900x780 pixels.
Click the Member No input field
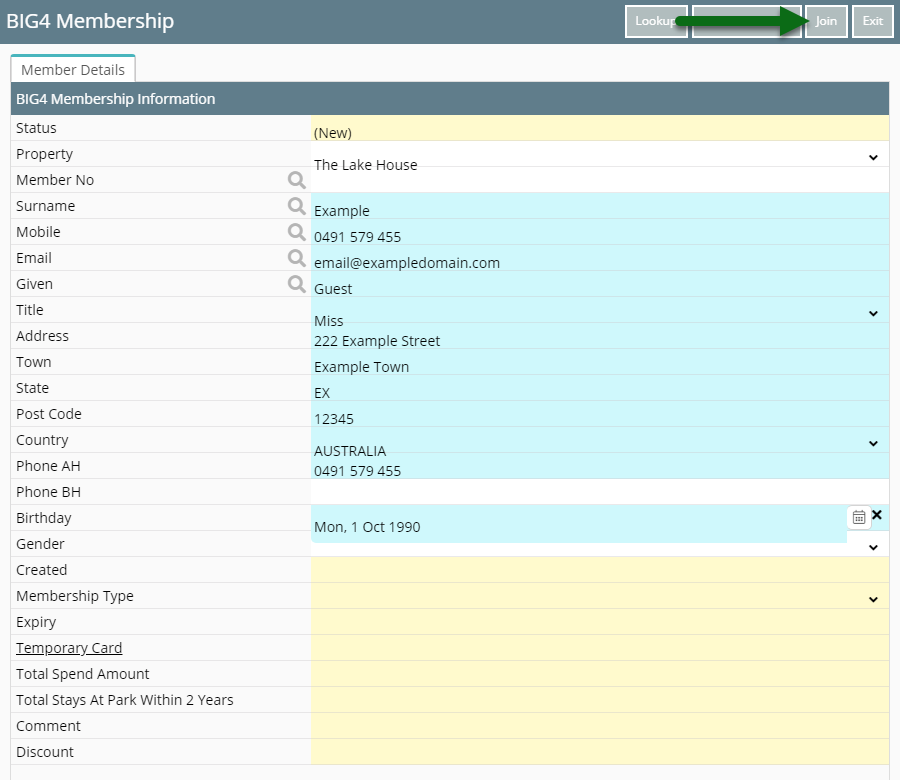tap(600, 180)
